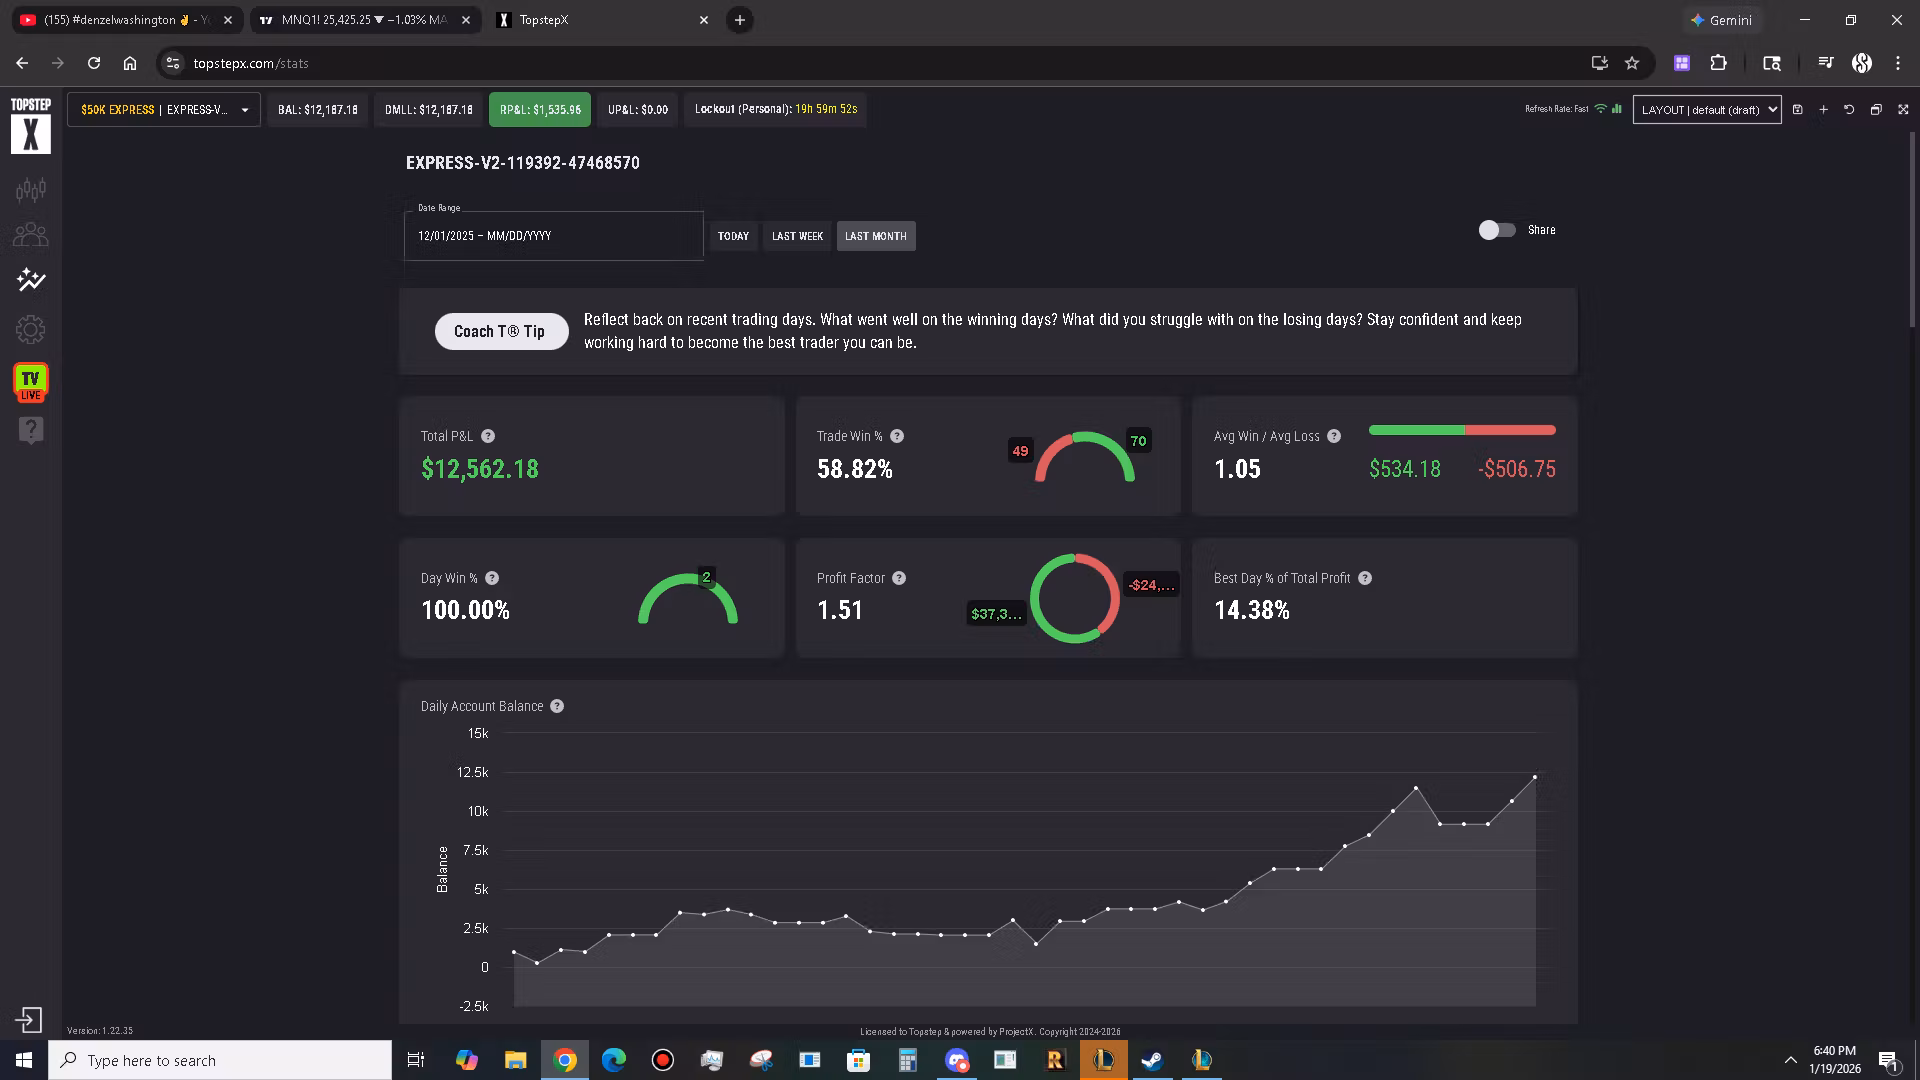Click the Avg Win/Loss ratio bar
The width and height of the screenshot is (1920, 1080).
1462,430
